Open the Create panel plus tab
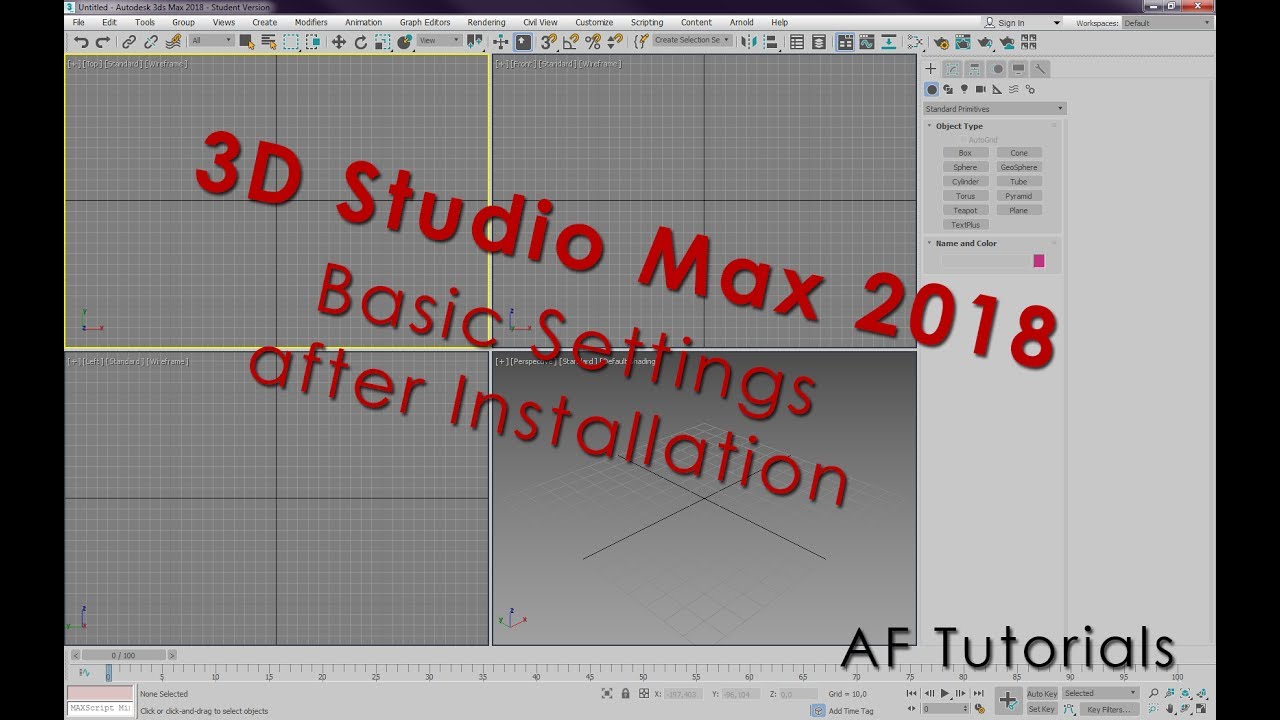1280x720 pixels. point(930,69)
